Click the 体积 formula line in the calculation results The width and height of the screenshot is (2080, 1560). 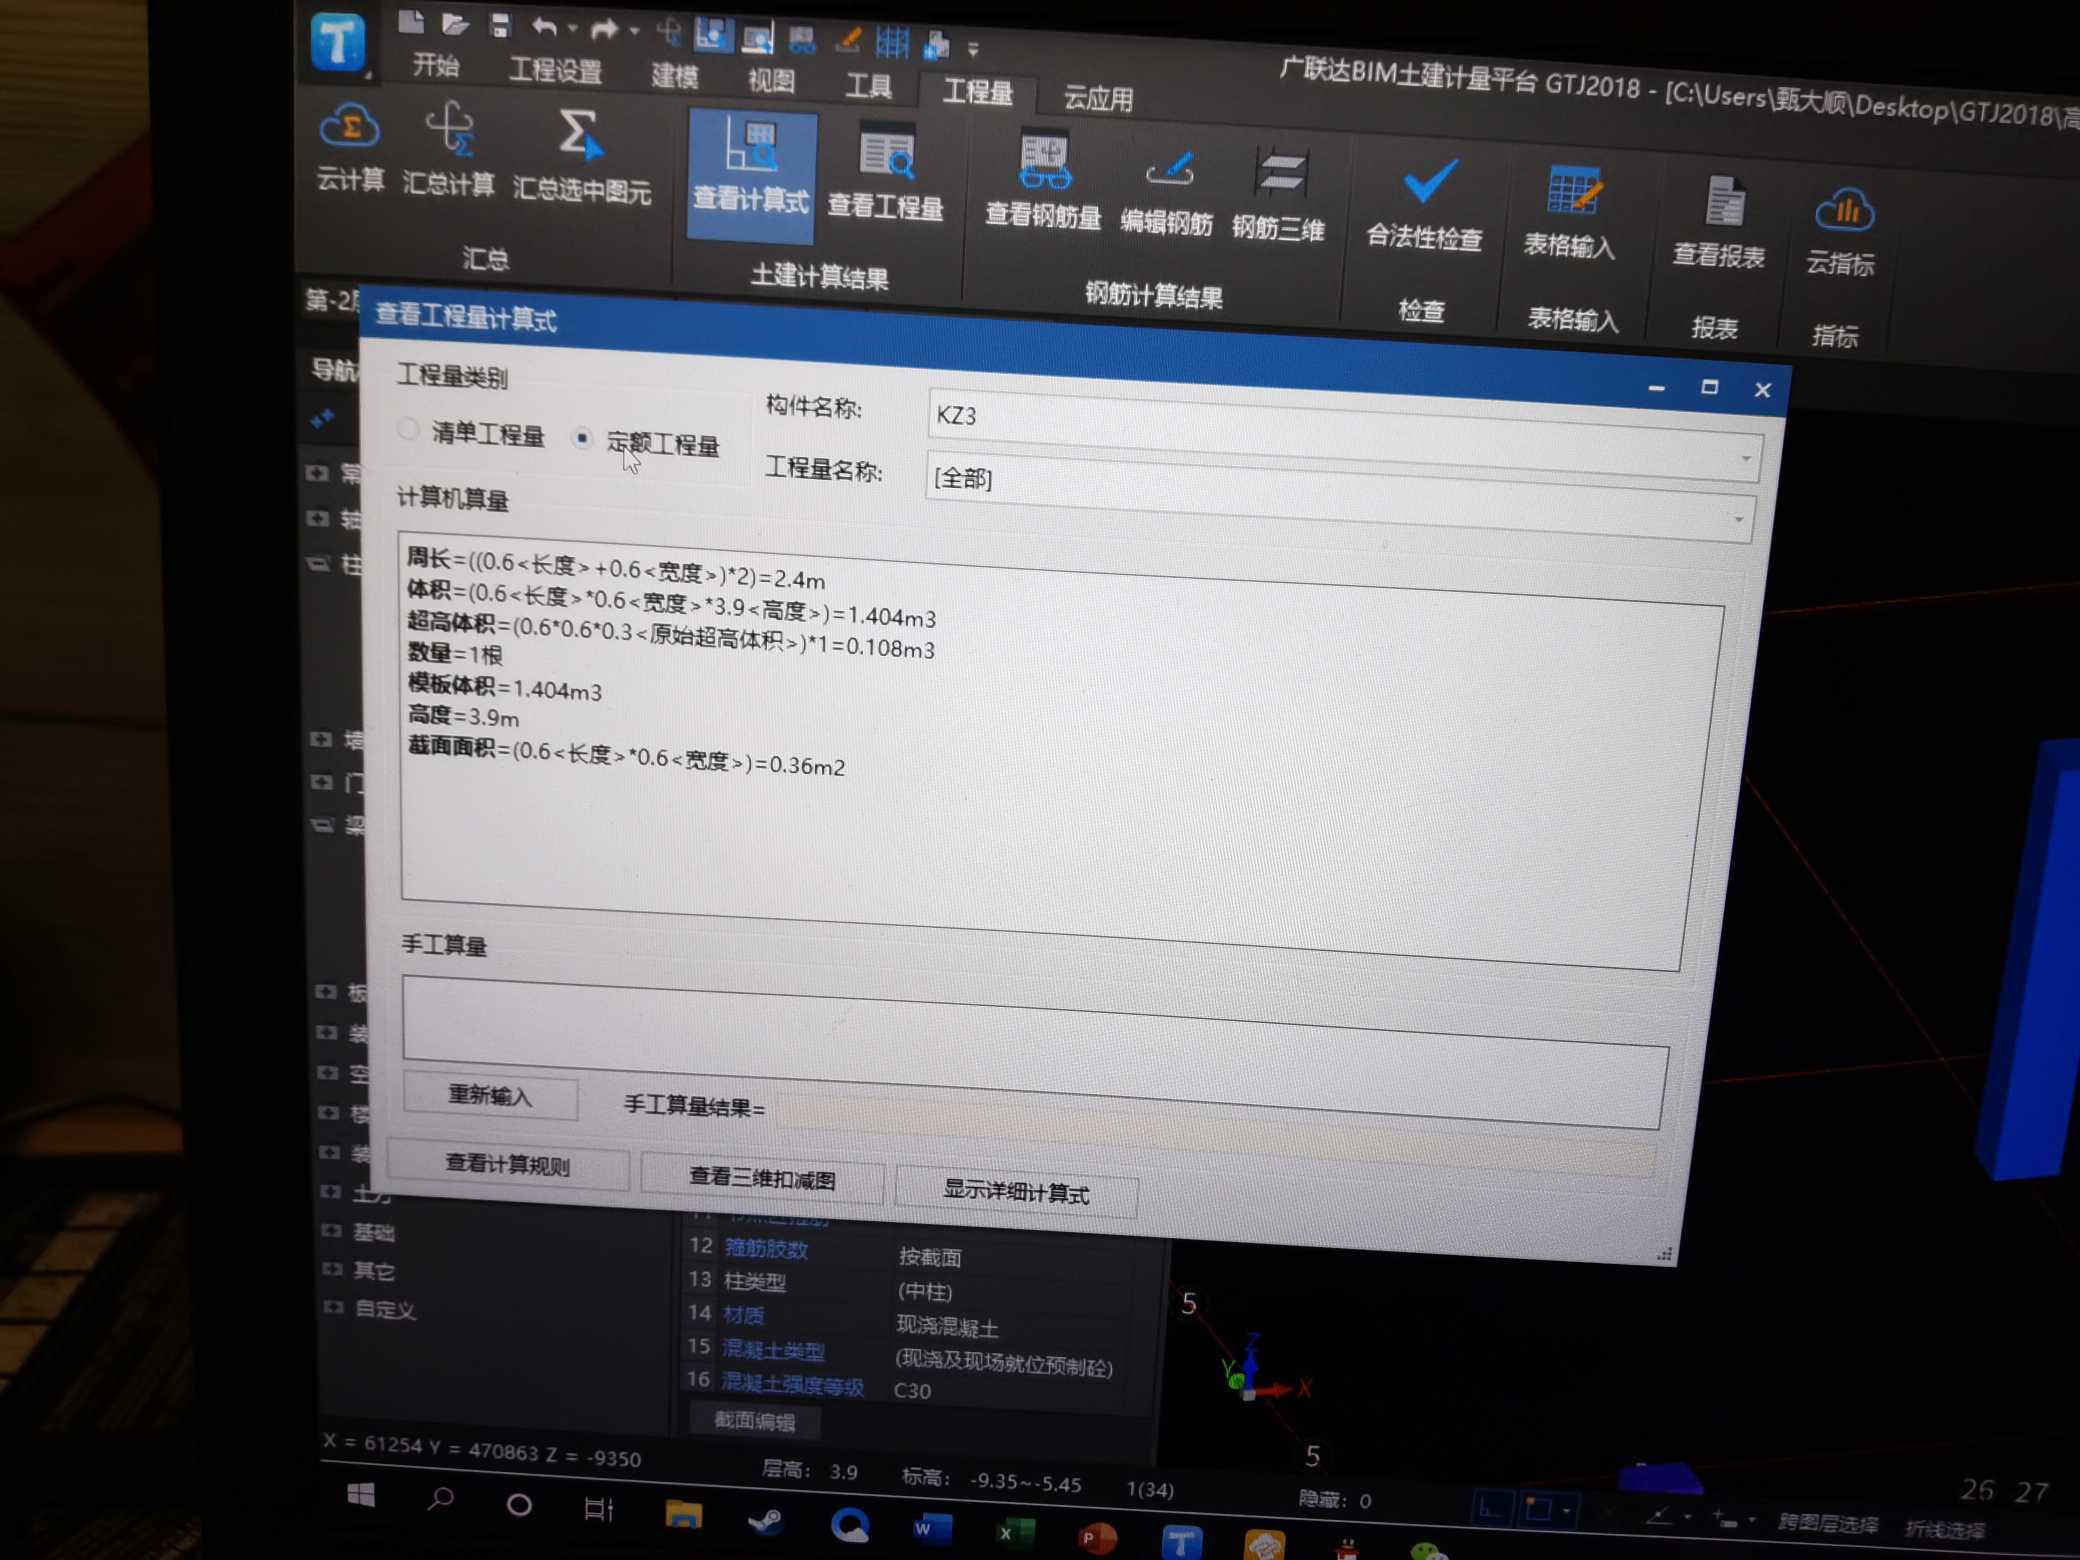671,603
